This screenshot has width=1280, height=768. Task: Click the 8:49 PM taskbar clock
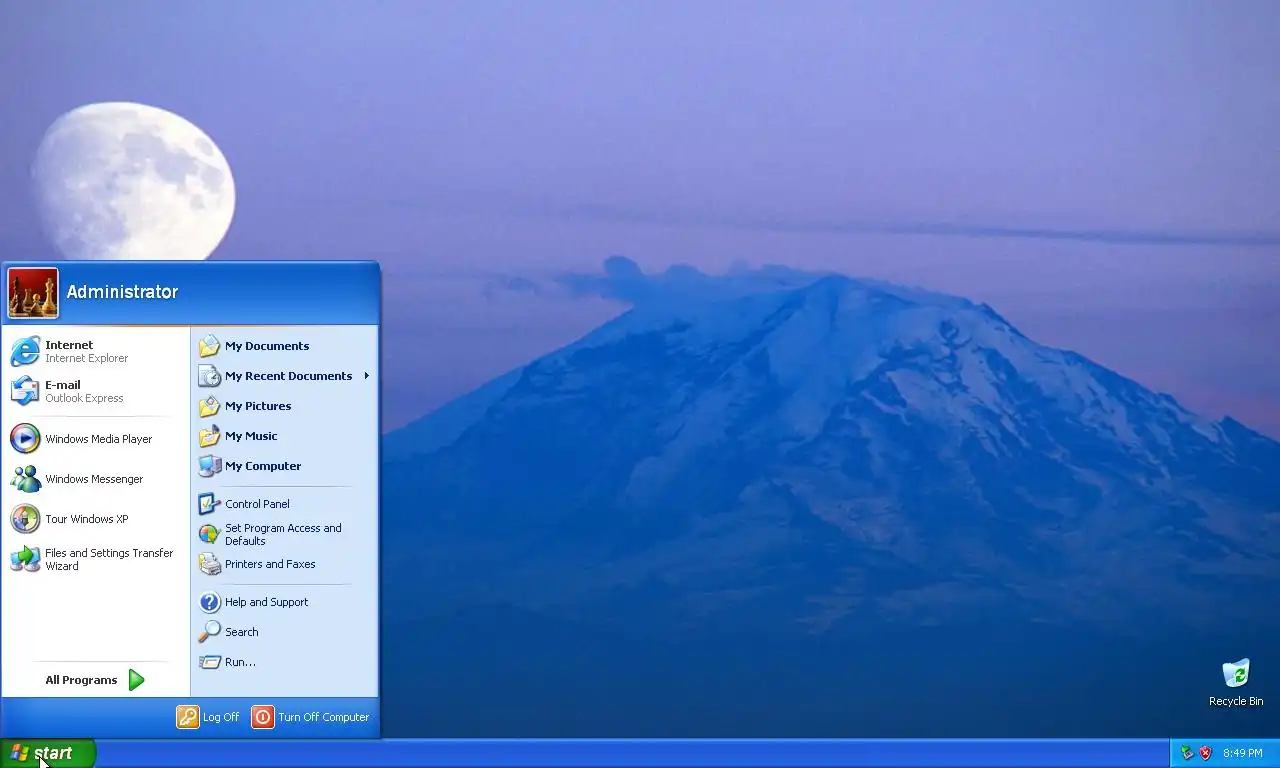(1243, 753)
